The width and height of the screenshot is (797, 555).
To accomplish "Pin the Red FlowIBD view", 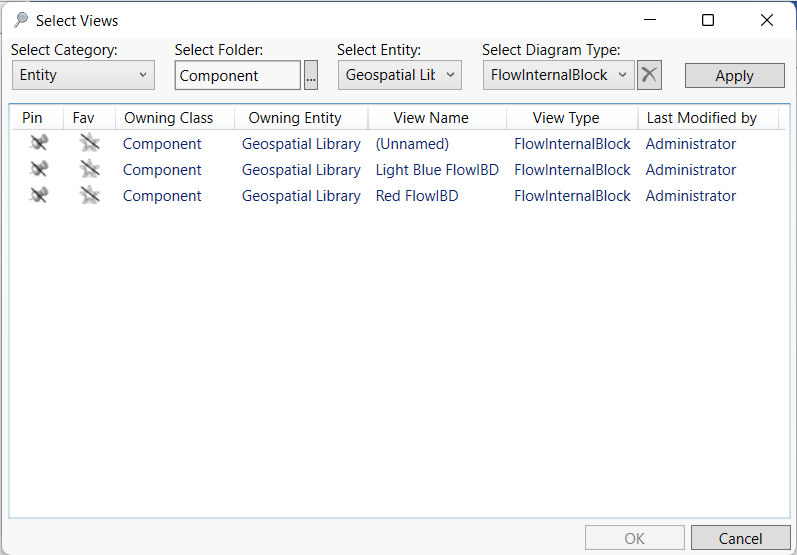I will pos(39,196).
